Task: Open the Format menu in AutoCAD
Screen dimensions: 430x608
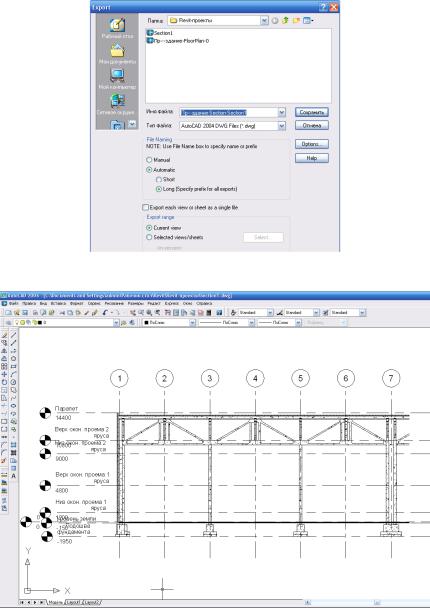Action: point(77,304)
